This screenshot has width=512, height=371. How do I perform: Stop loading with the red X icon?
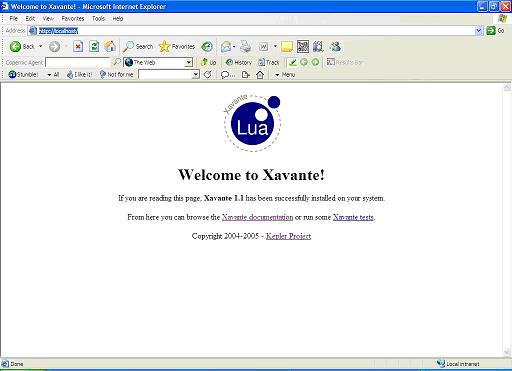(78, 46)
